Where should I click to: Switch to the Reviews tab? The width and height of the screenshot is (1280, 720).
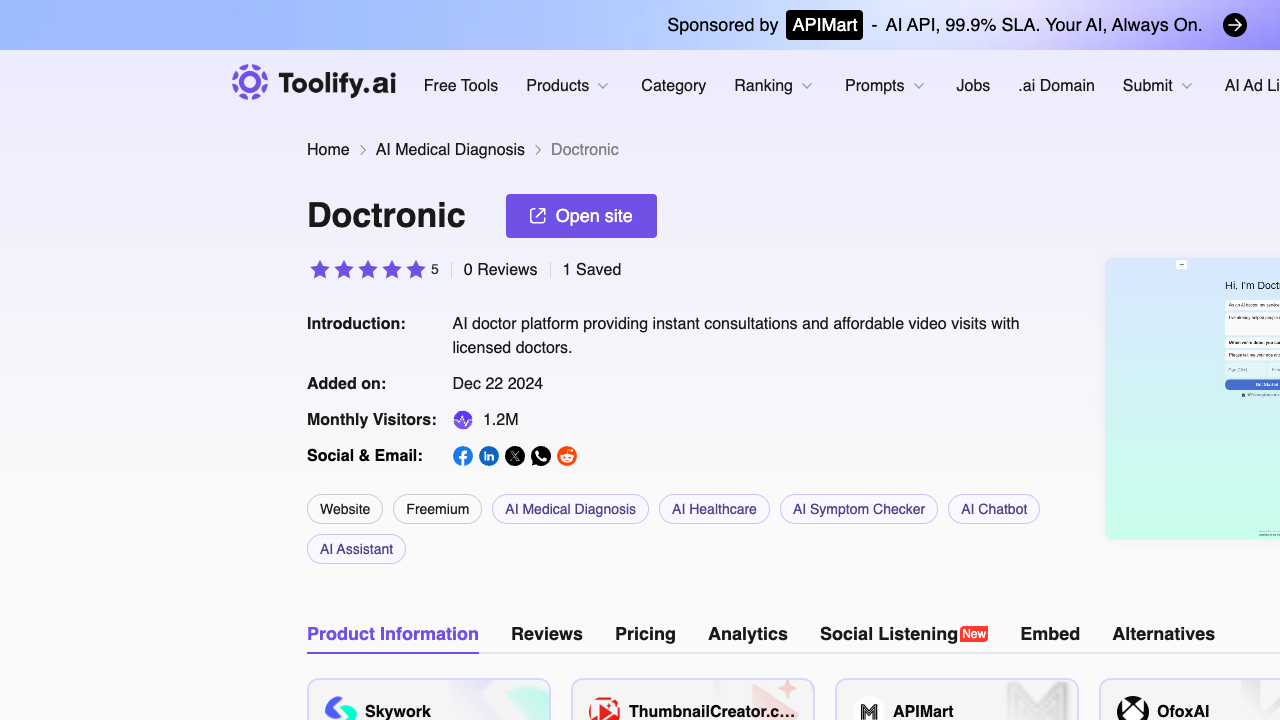[547, 634]
